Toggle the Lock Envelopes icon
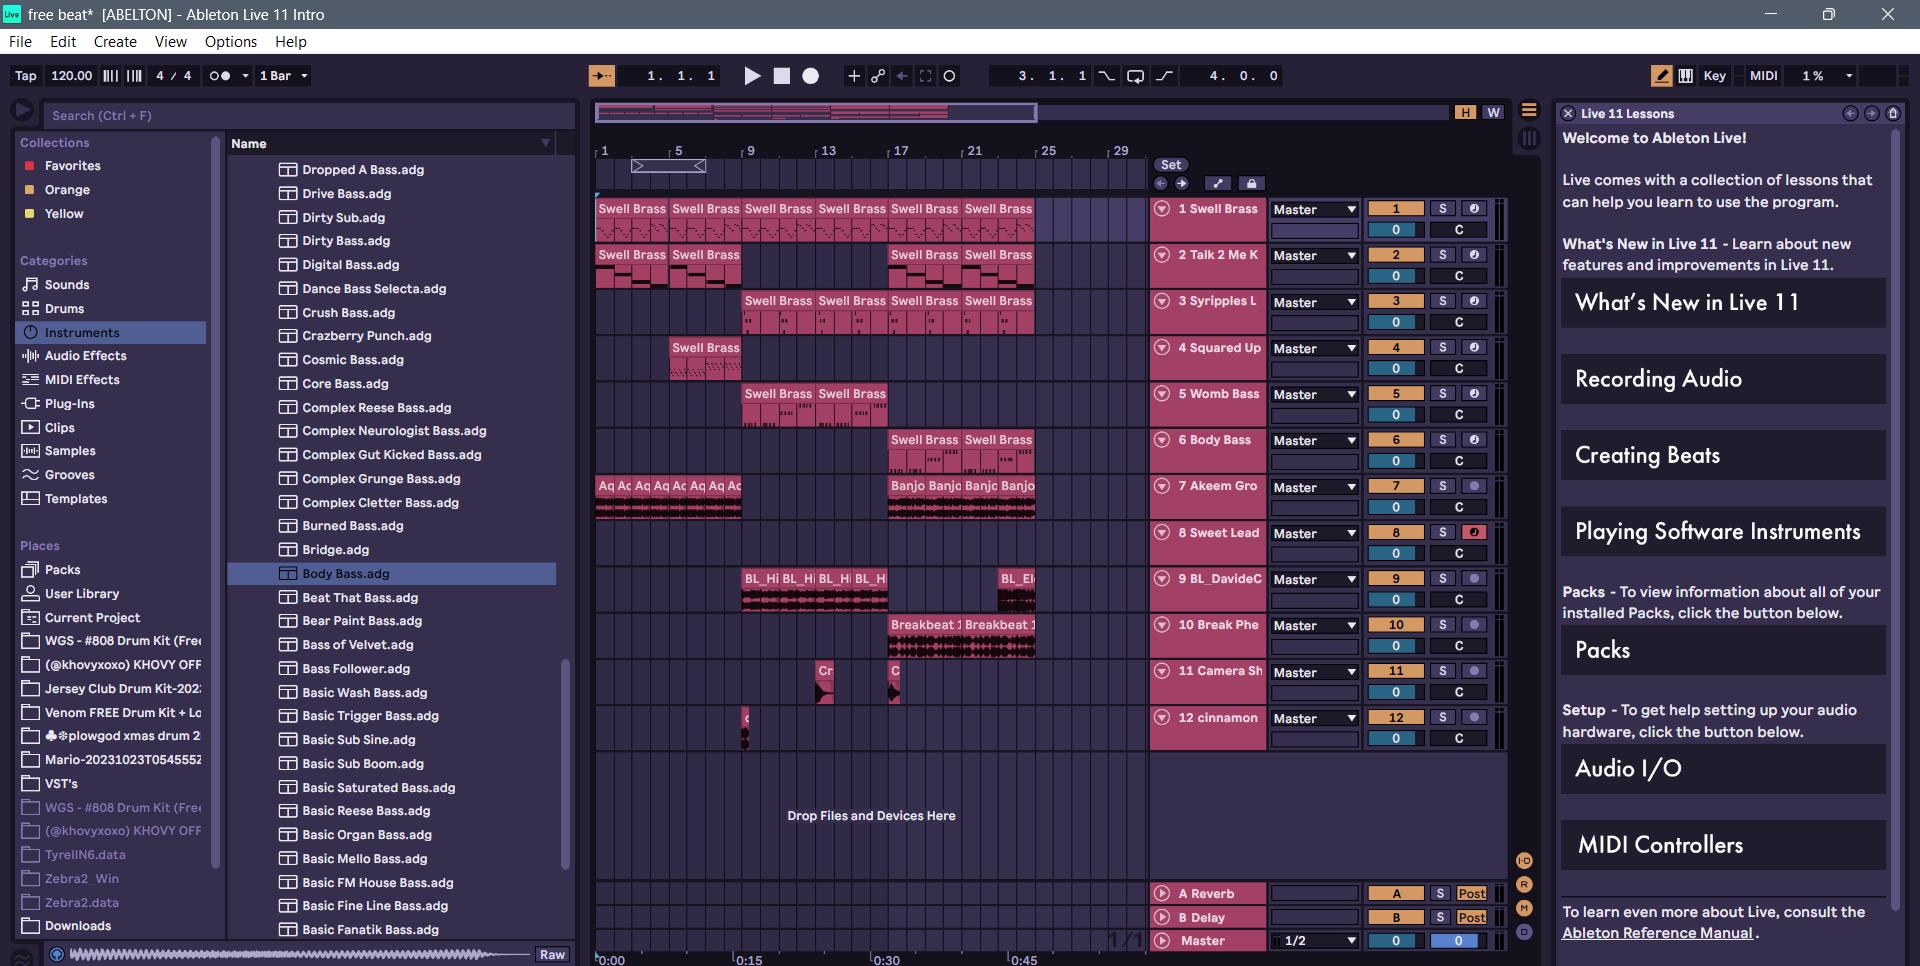 point(1251,184)
